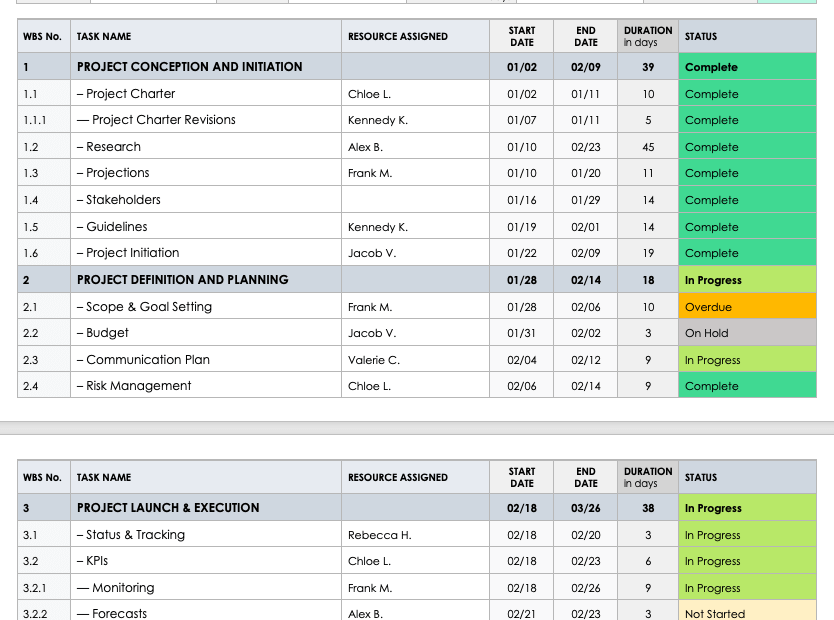Image resolution: width=834 pixels, height=620 pixels.
Task: Select empty resource cell in Stakeholders row
Action: click(x=415, y=199)
